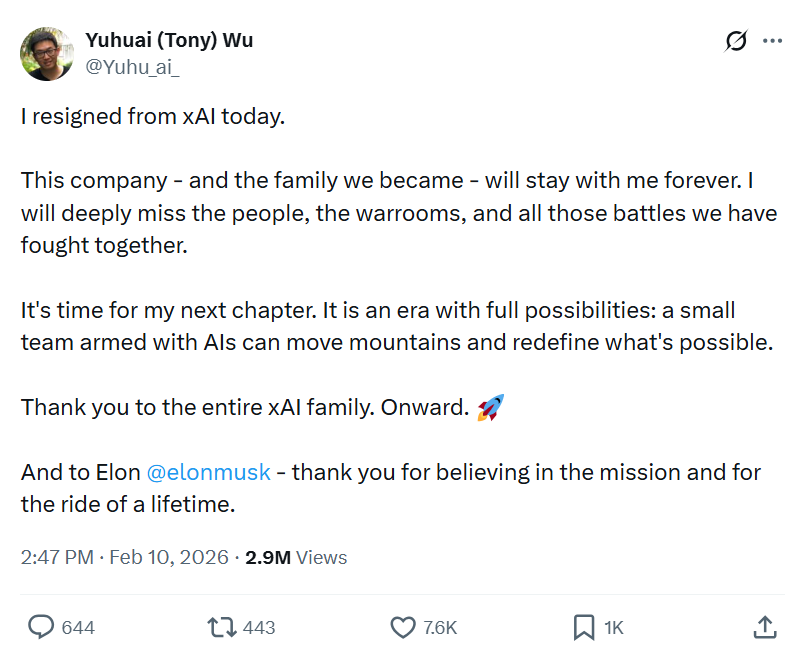Click the 443 reposts count
The height and width of the screenshot is (657, 801).
click(259, 628)
